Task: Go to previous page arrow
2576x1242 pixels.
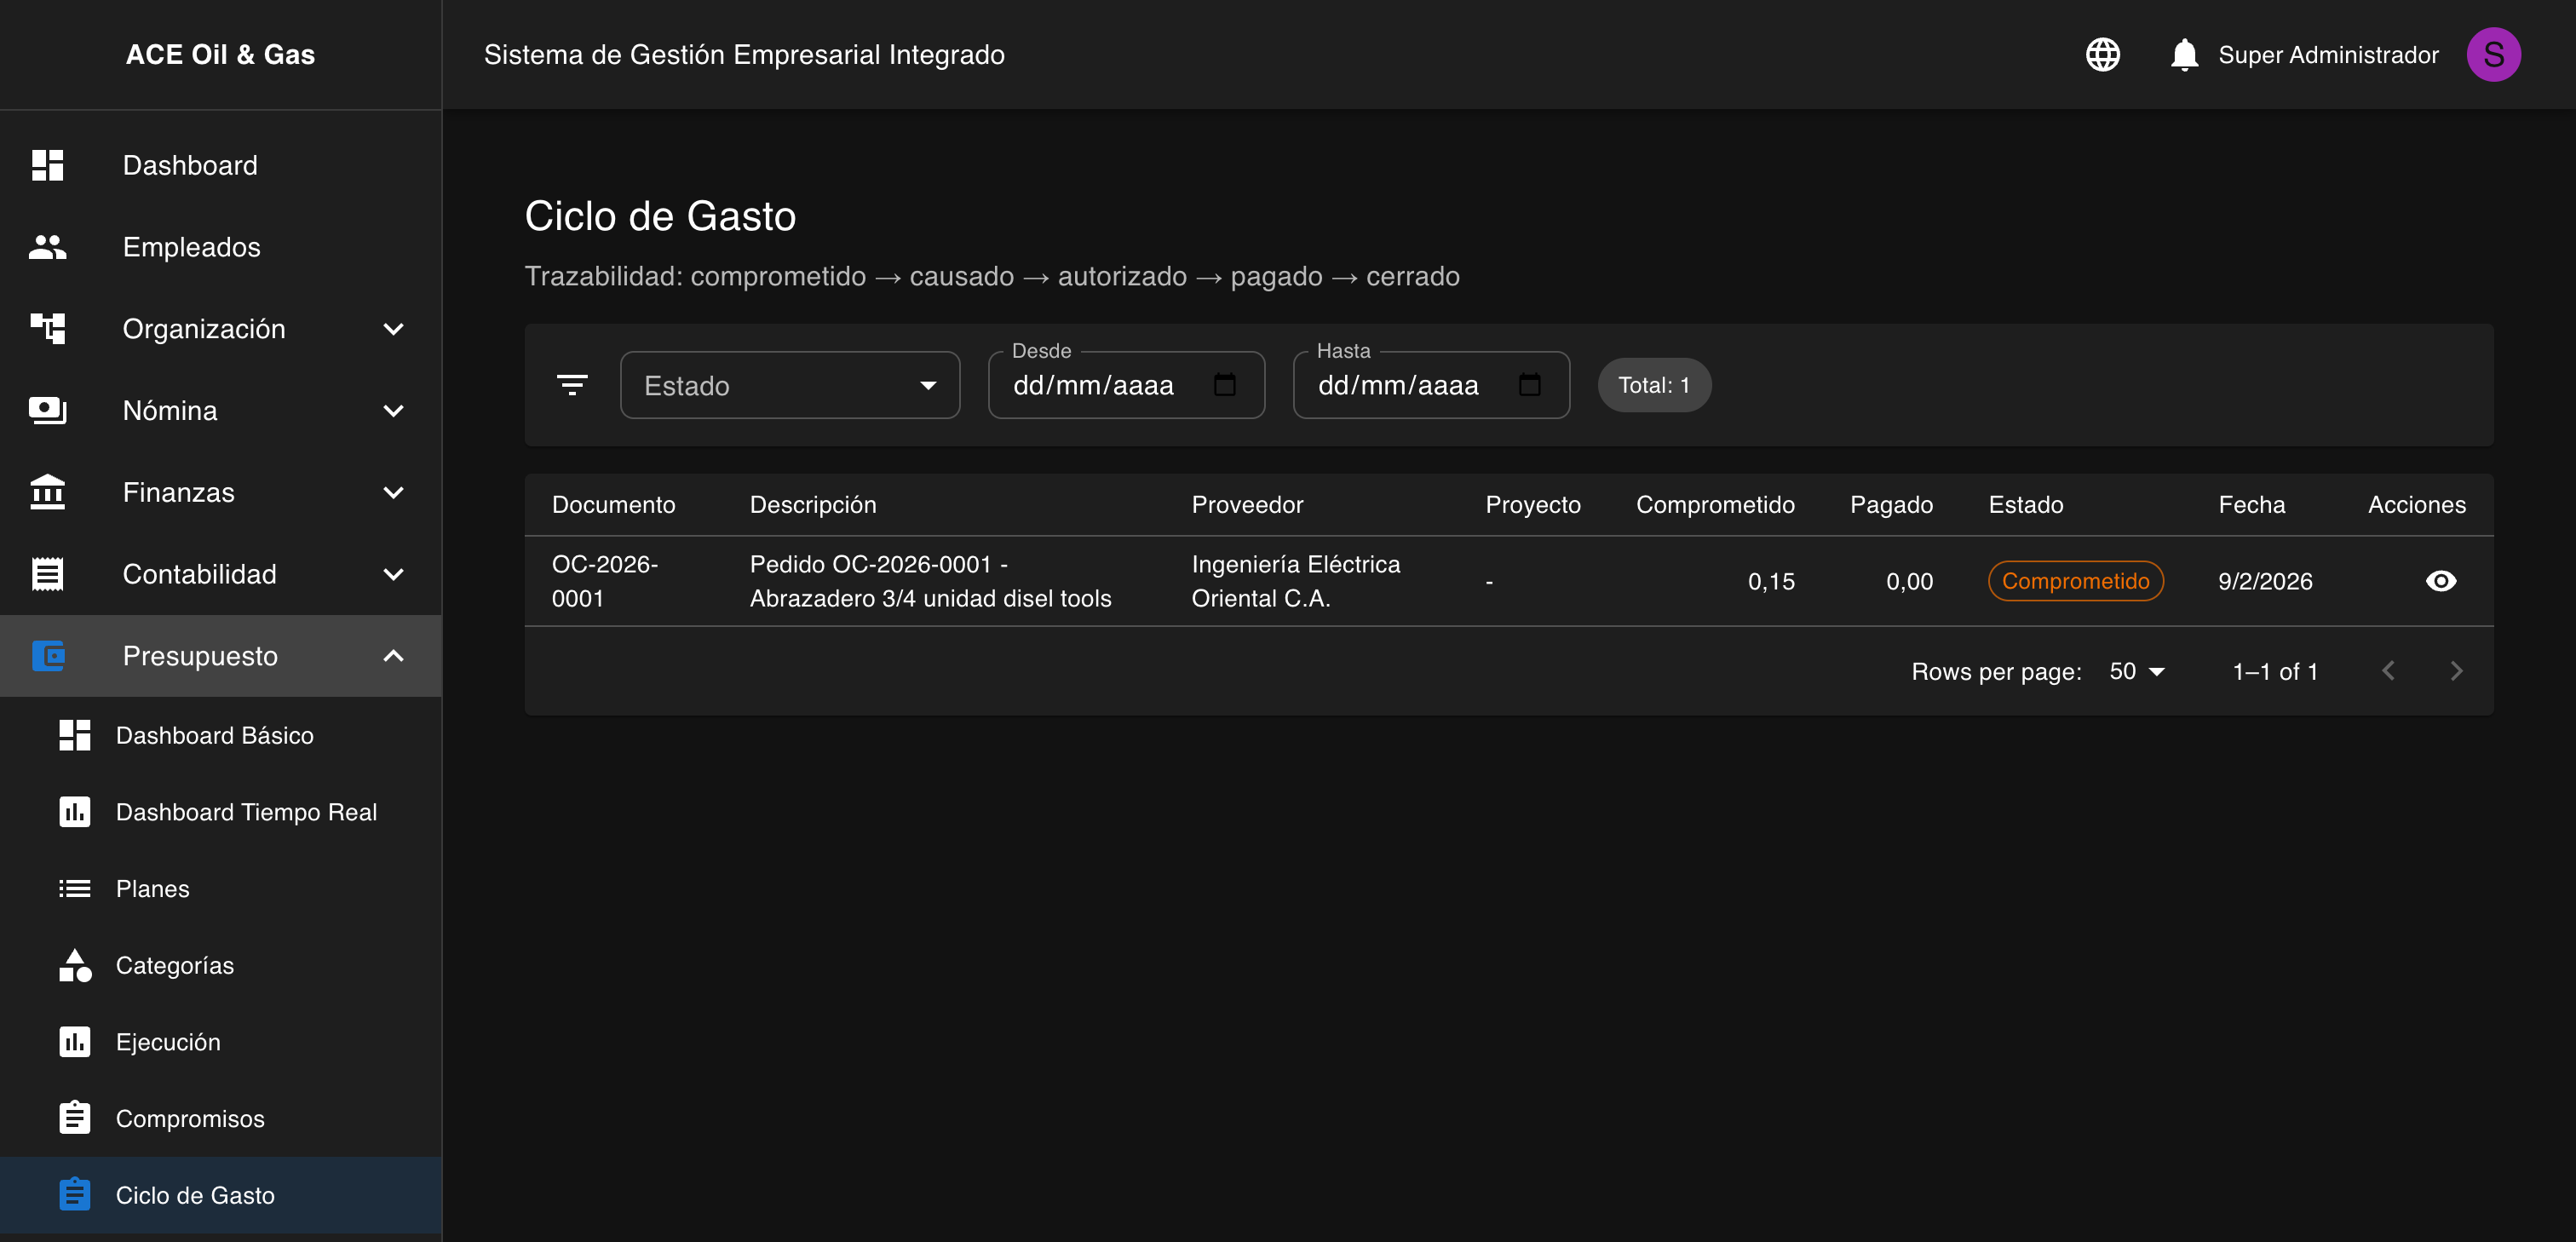Action: tap(2388, 671)
